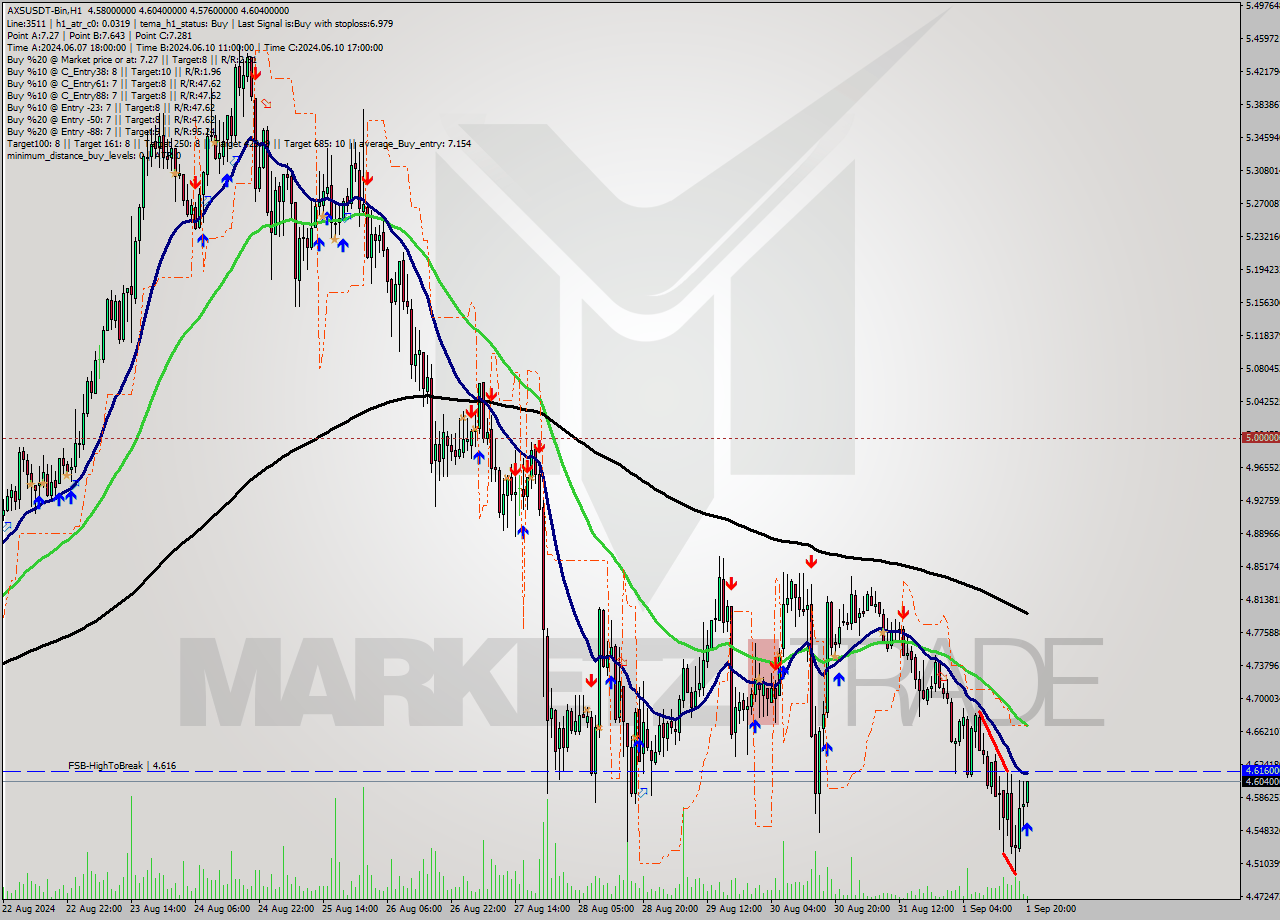Image resolution: width=1280 pixels, height=920 pixels.
Task: Click the red 5.00000 price tag
Action: coord(1259,437)
